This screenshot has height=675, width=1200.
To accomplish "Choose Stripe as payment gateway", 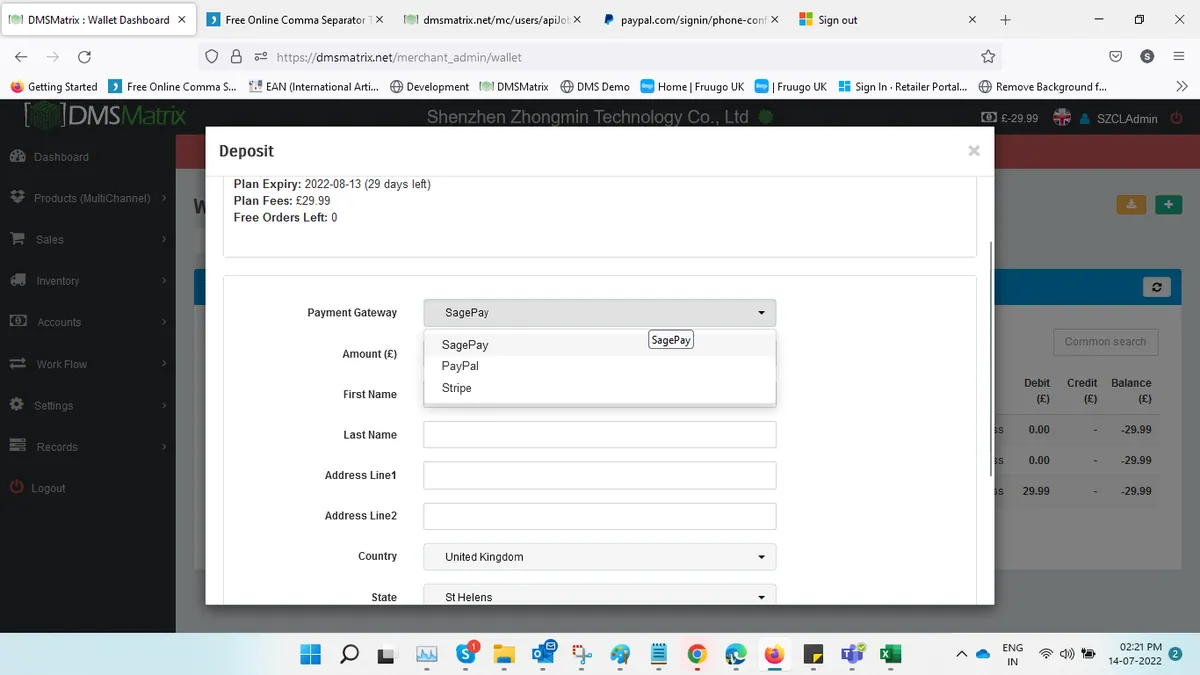I will tap(600, 388).
